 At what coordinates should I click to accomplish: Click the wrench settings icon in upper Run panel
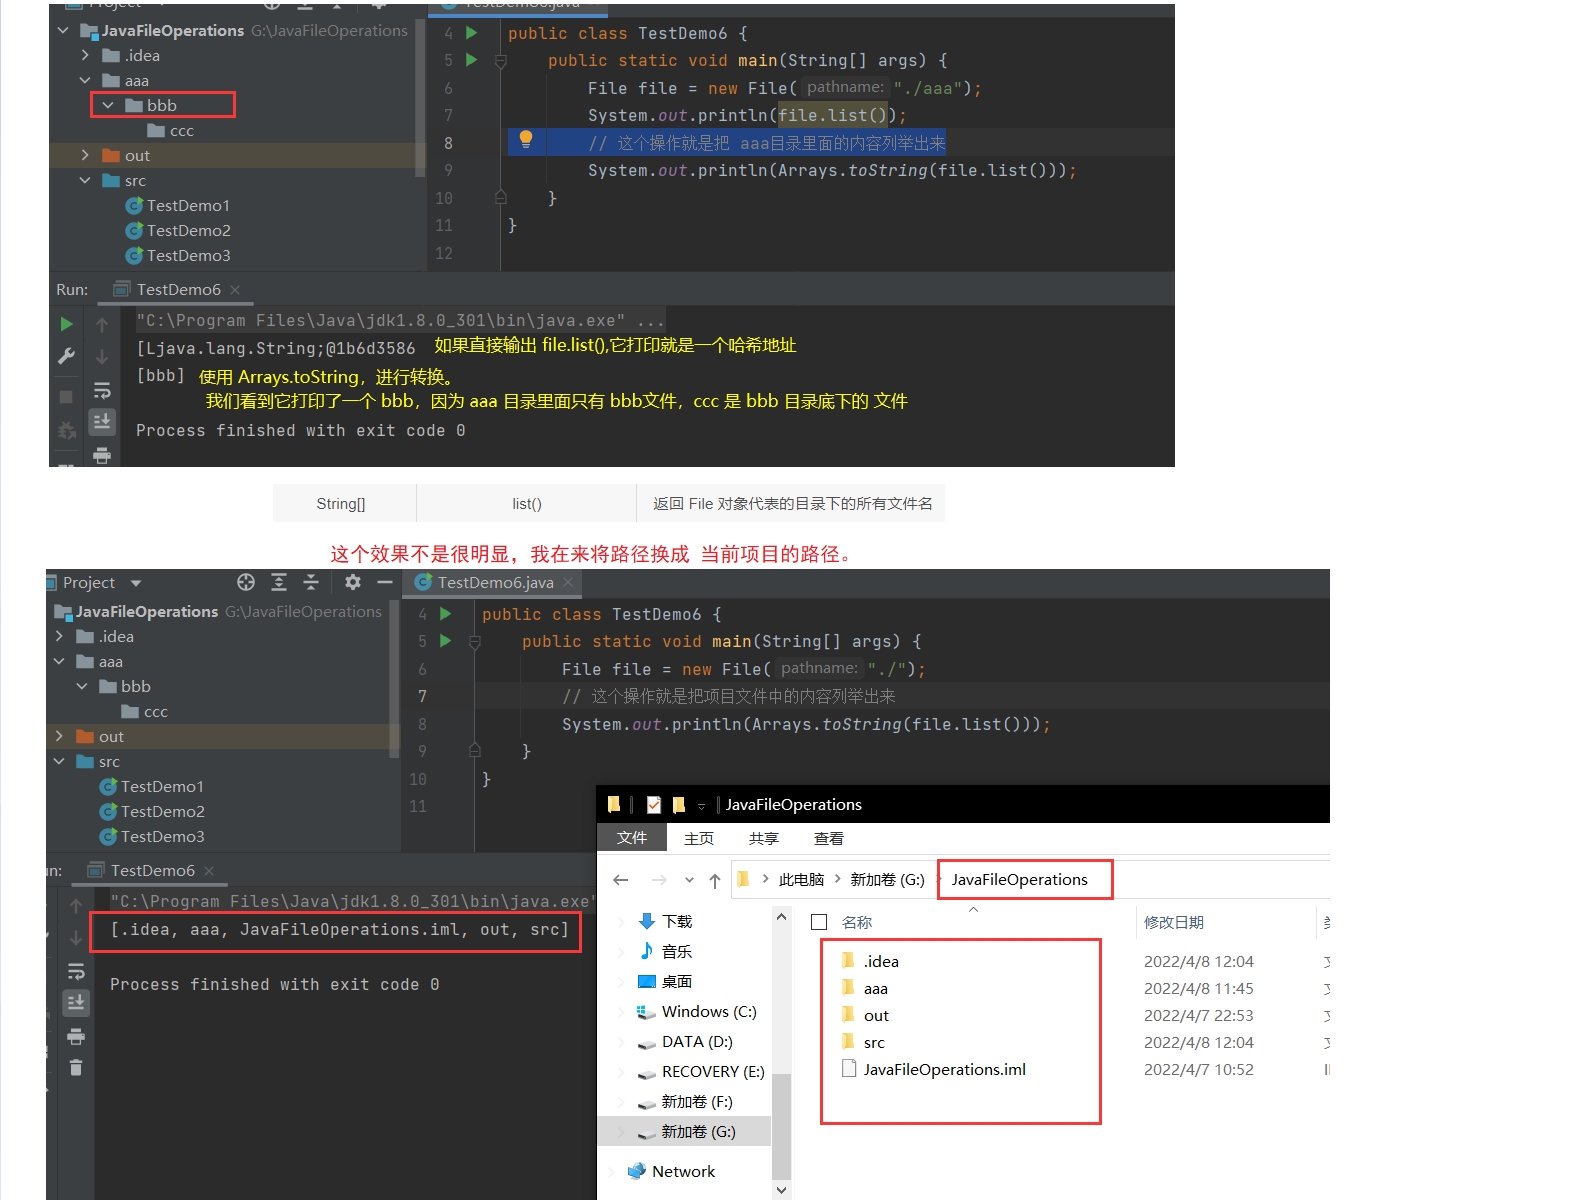click(x=66, y=356)
